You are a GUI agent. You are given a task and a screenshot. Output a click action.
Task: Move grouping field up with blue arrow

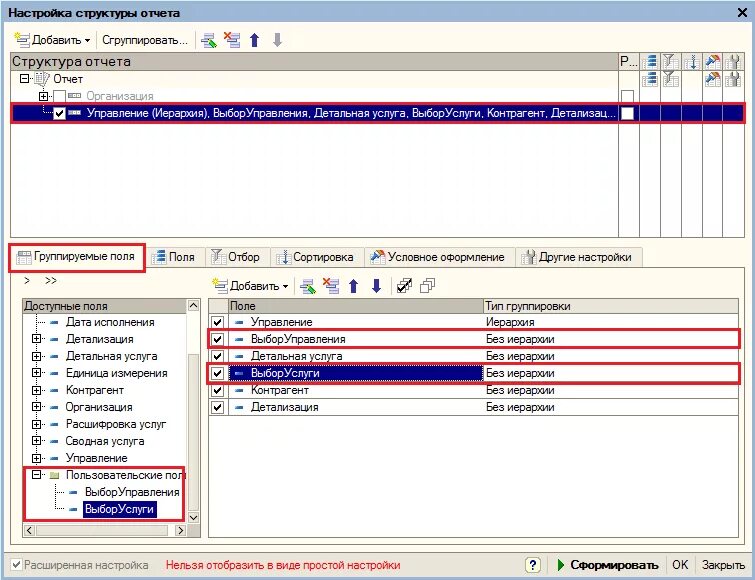pyautogui.click(x=353, y=286)
